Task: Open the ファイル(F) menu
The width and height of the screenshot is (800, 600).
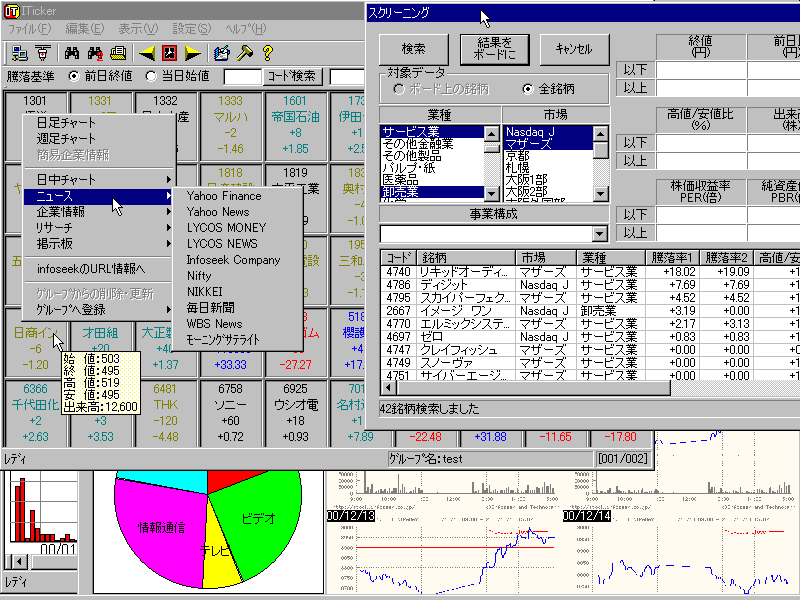Action: pyautogui.click(x=30, y=29)
